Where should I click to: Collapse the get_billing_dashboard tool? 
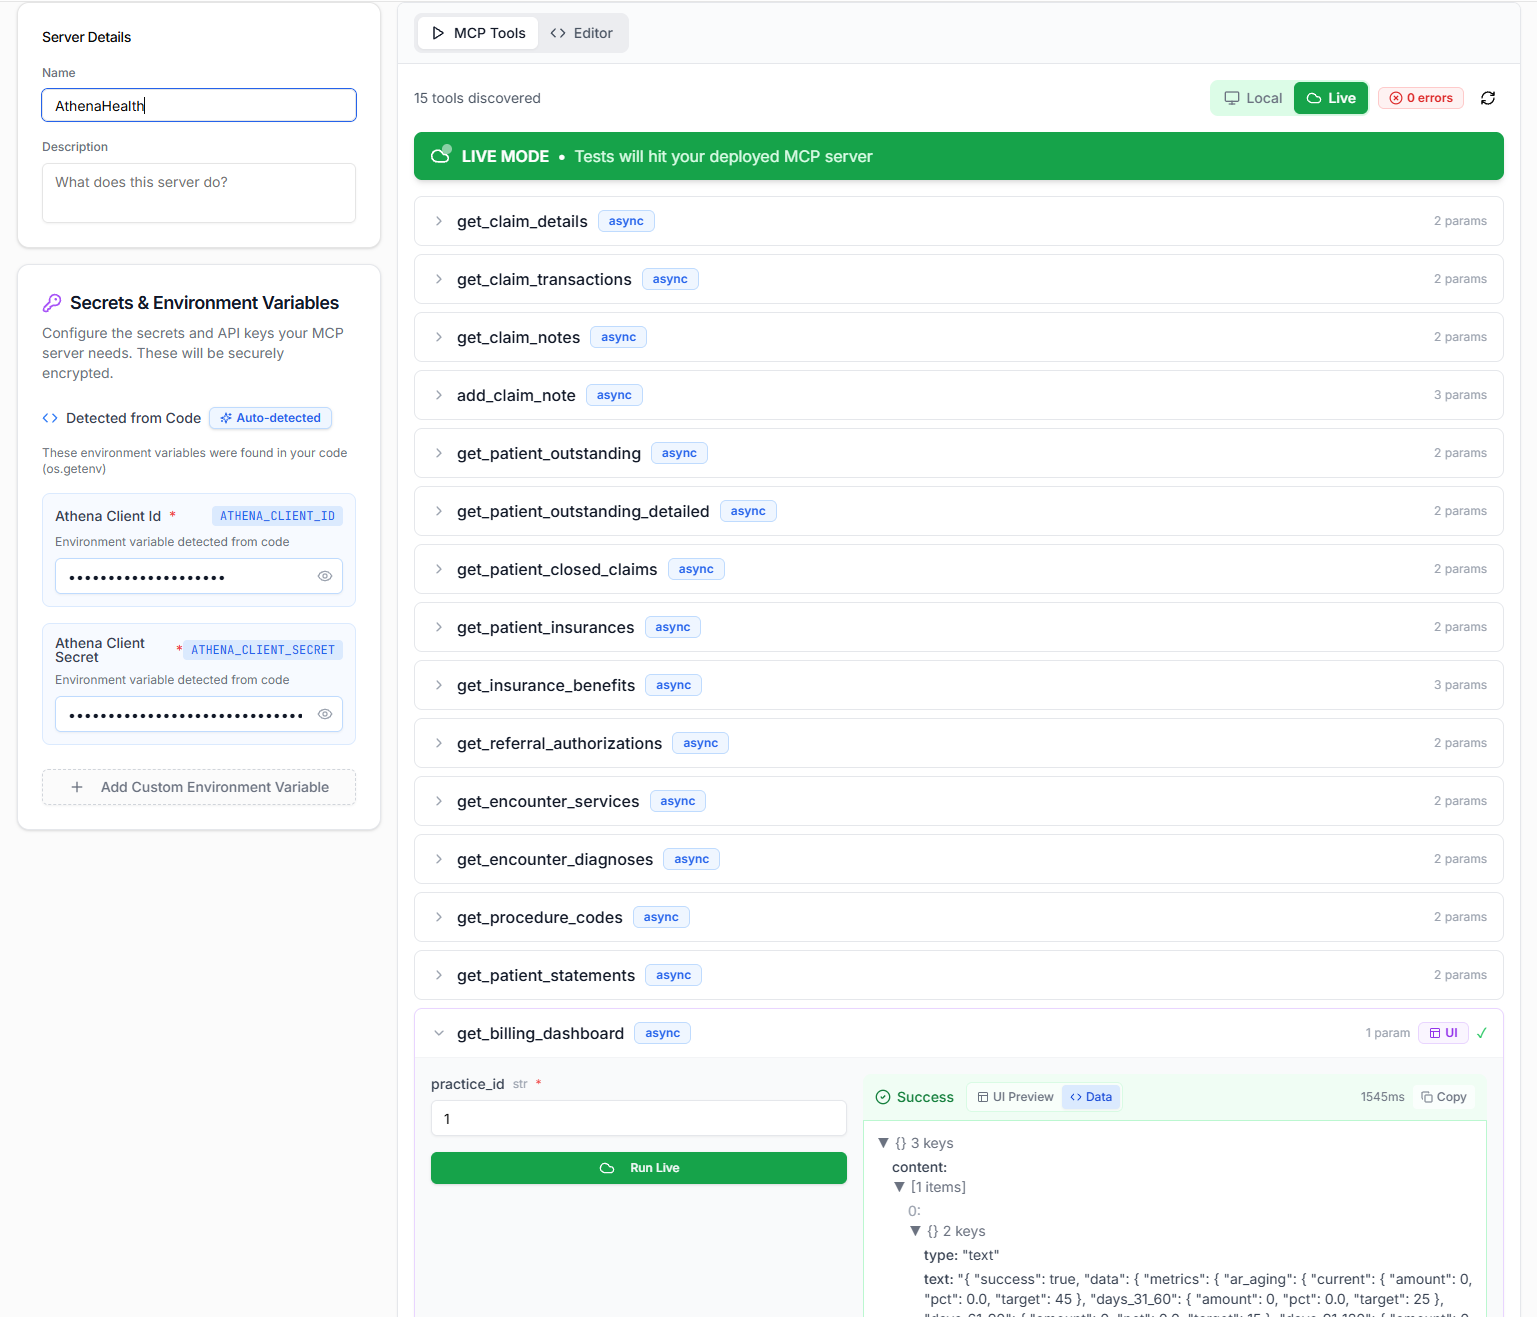(439, 1033)
